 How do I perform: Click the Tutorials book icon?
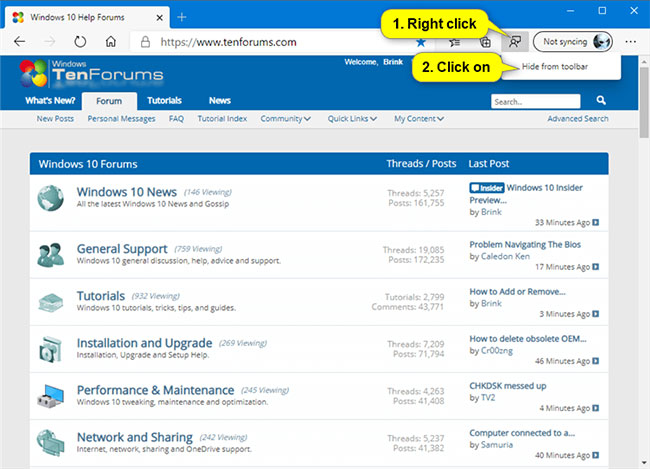coord(50,302)
